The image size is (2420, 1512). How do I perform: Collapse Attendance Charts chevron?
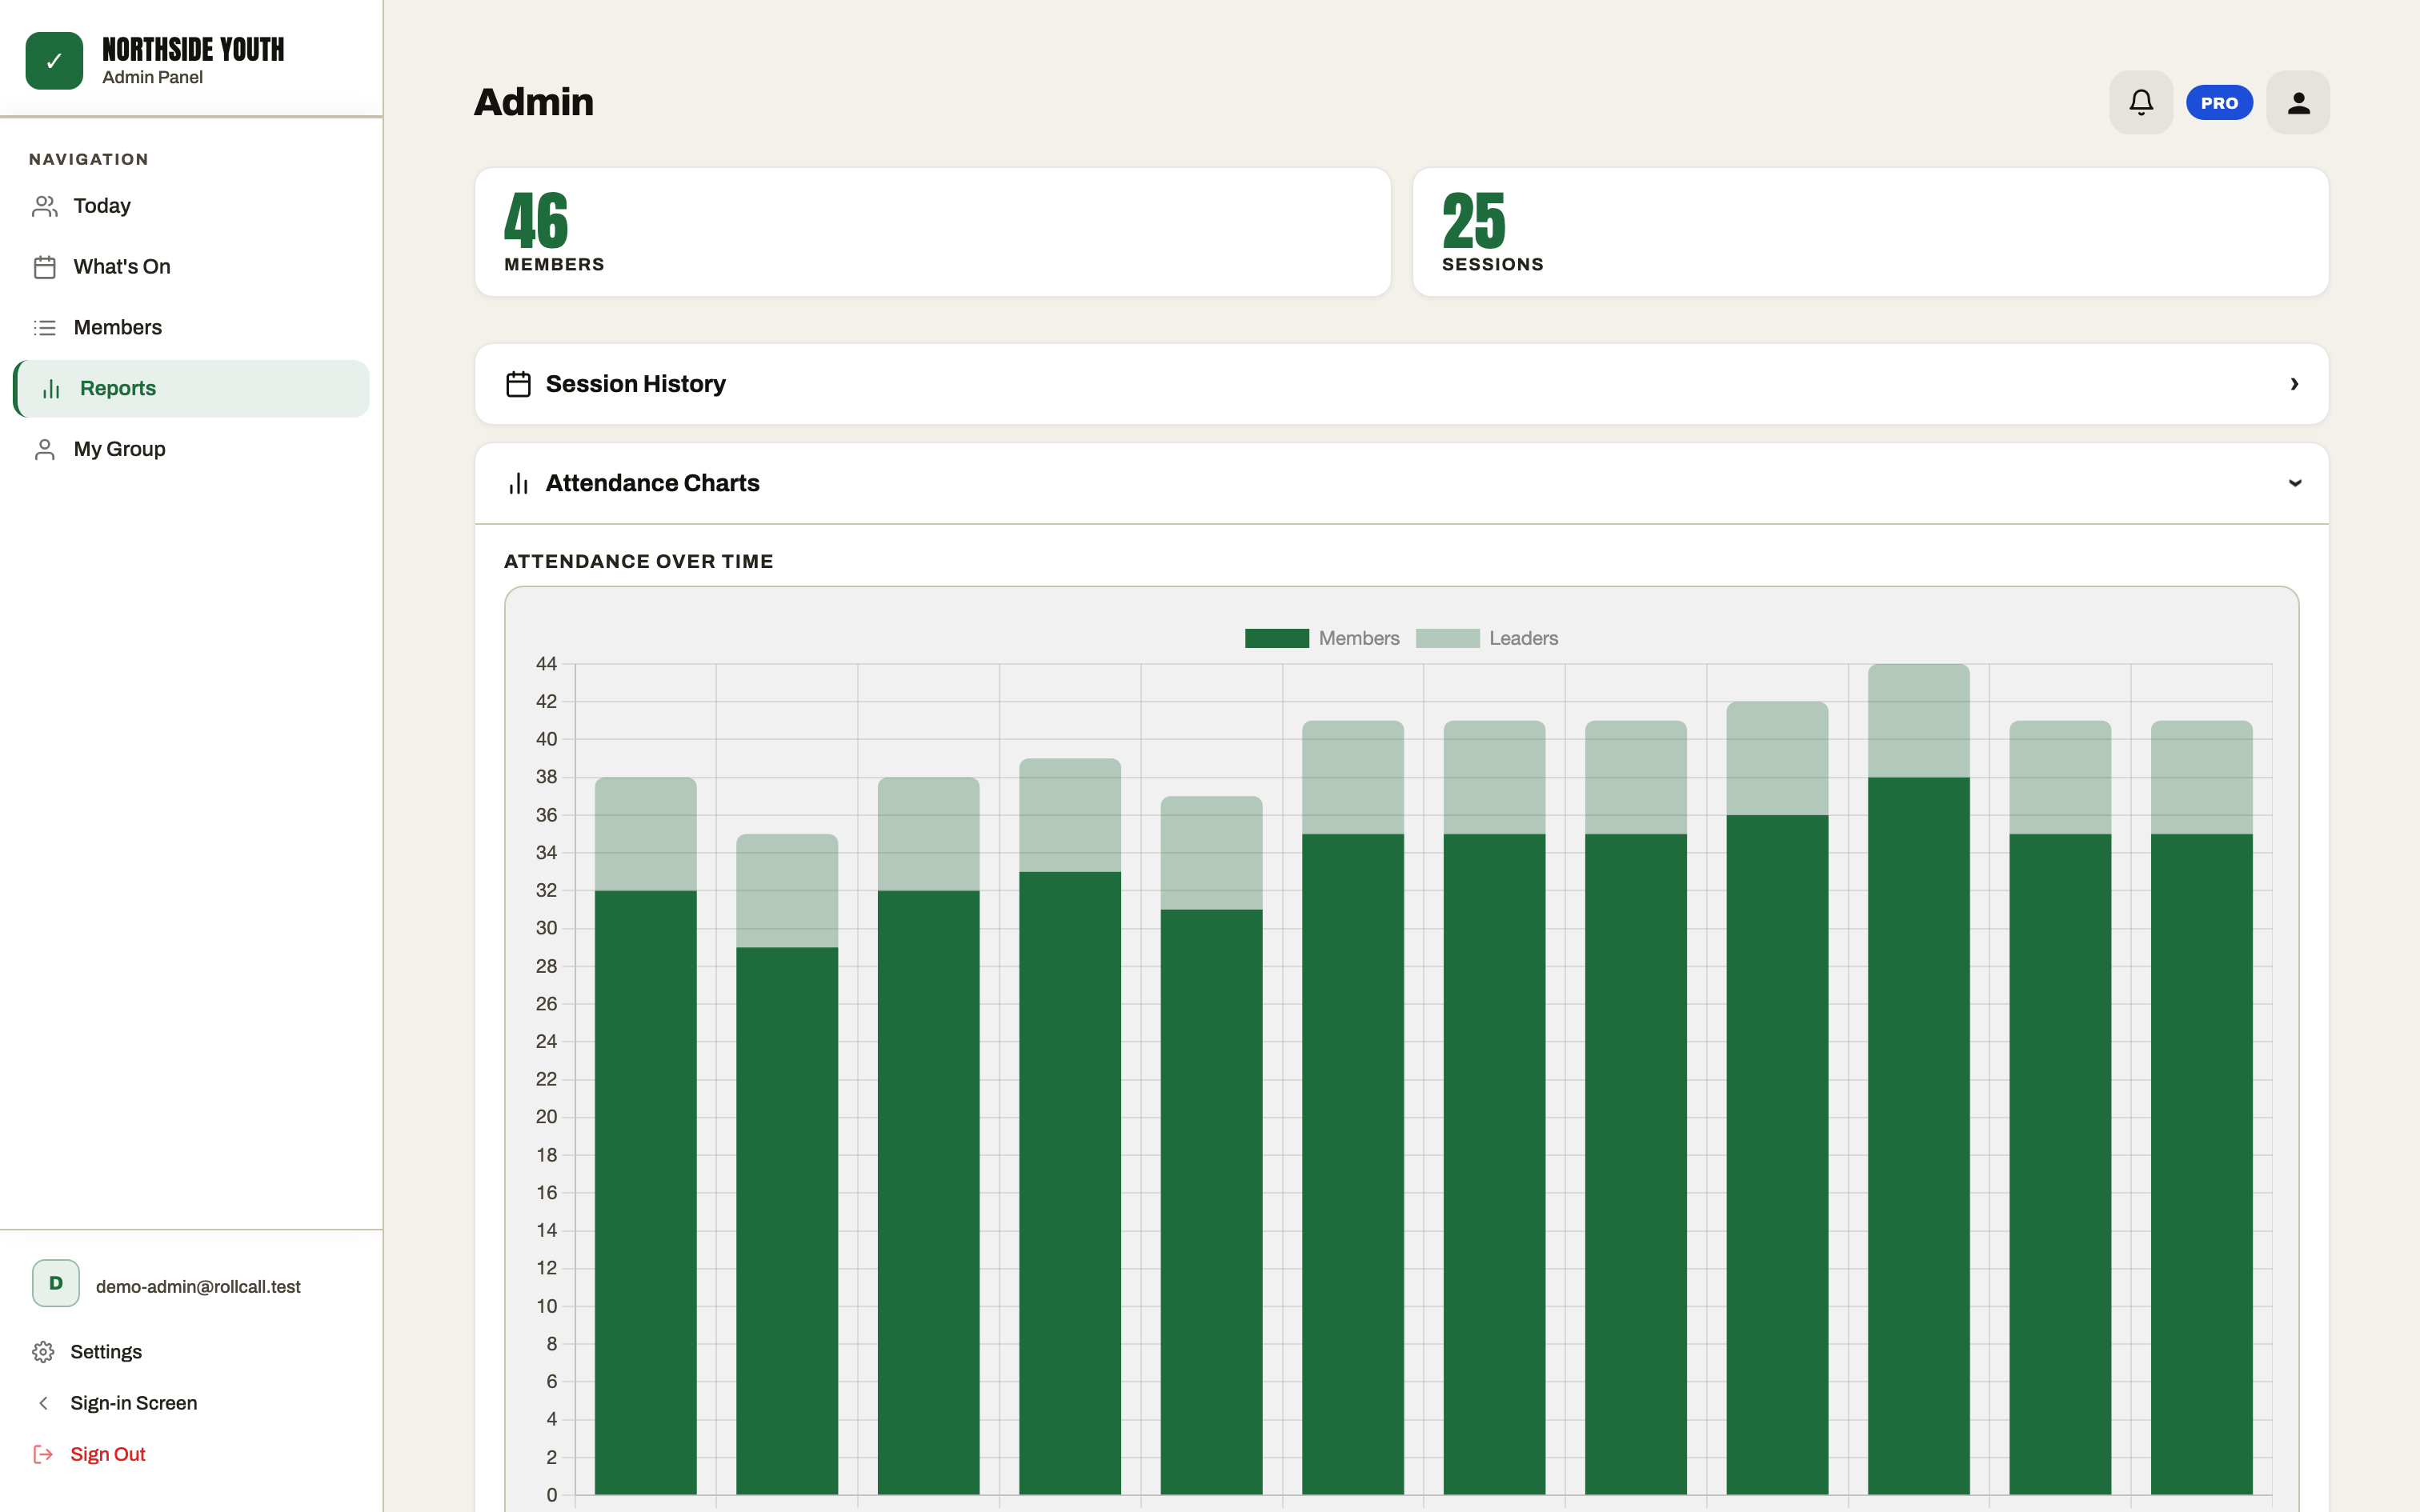click(2295, 483)
